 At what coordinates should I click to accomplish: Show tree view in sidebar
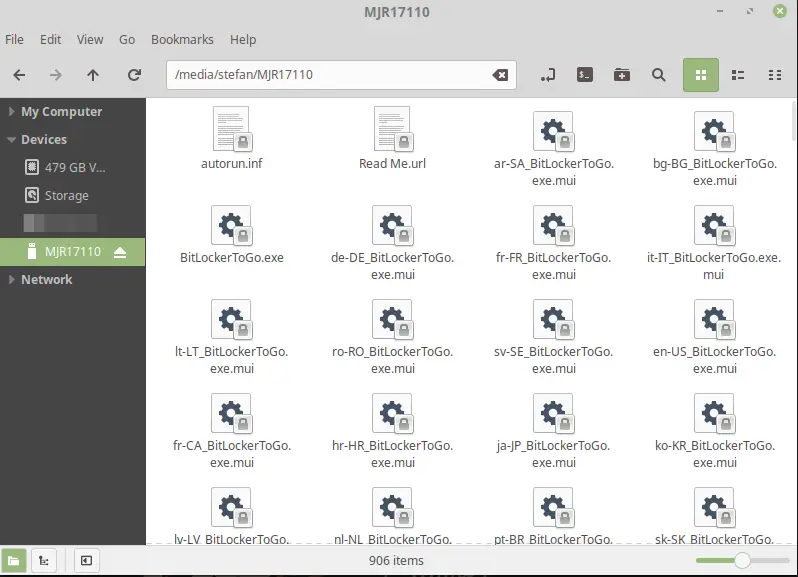44,560
